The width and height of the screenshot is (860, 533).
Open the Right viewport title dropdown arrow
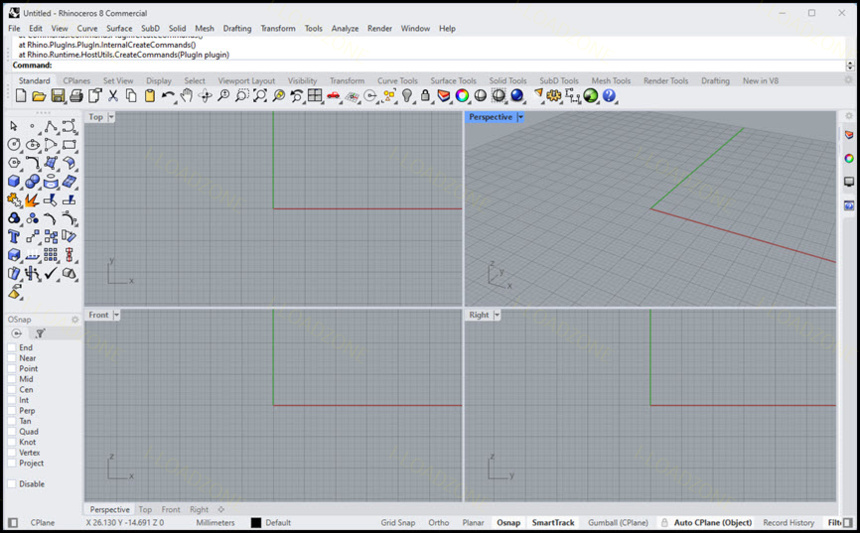tap(497, 315)
